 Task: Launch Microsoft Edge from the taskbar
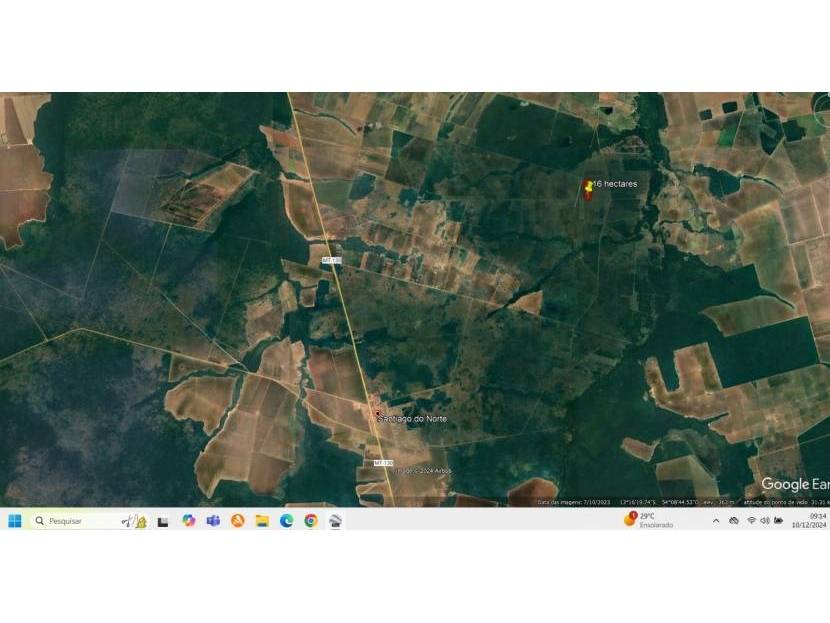pos(286,521)
